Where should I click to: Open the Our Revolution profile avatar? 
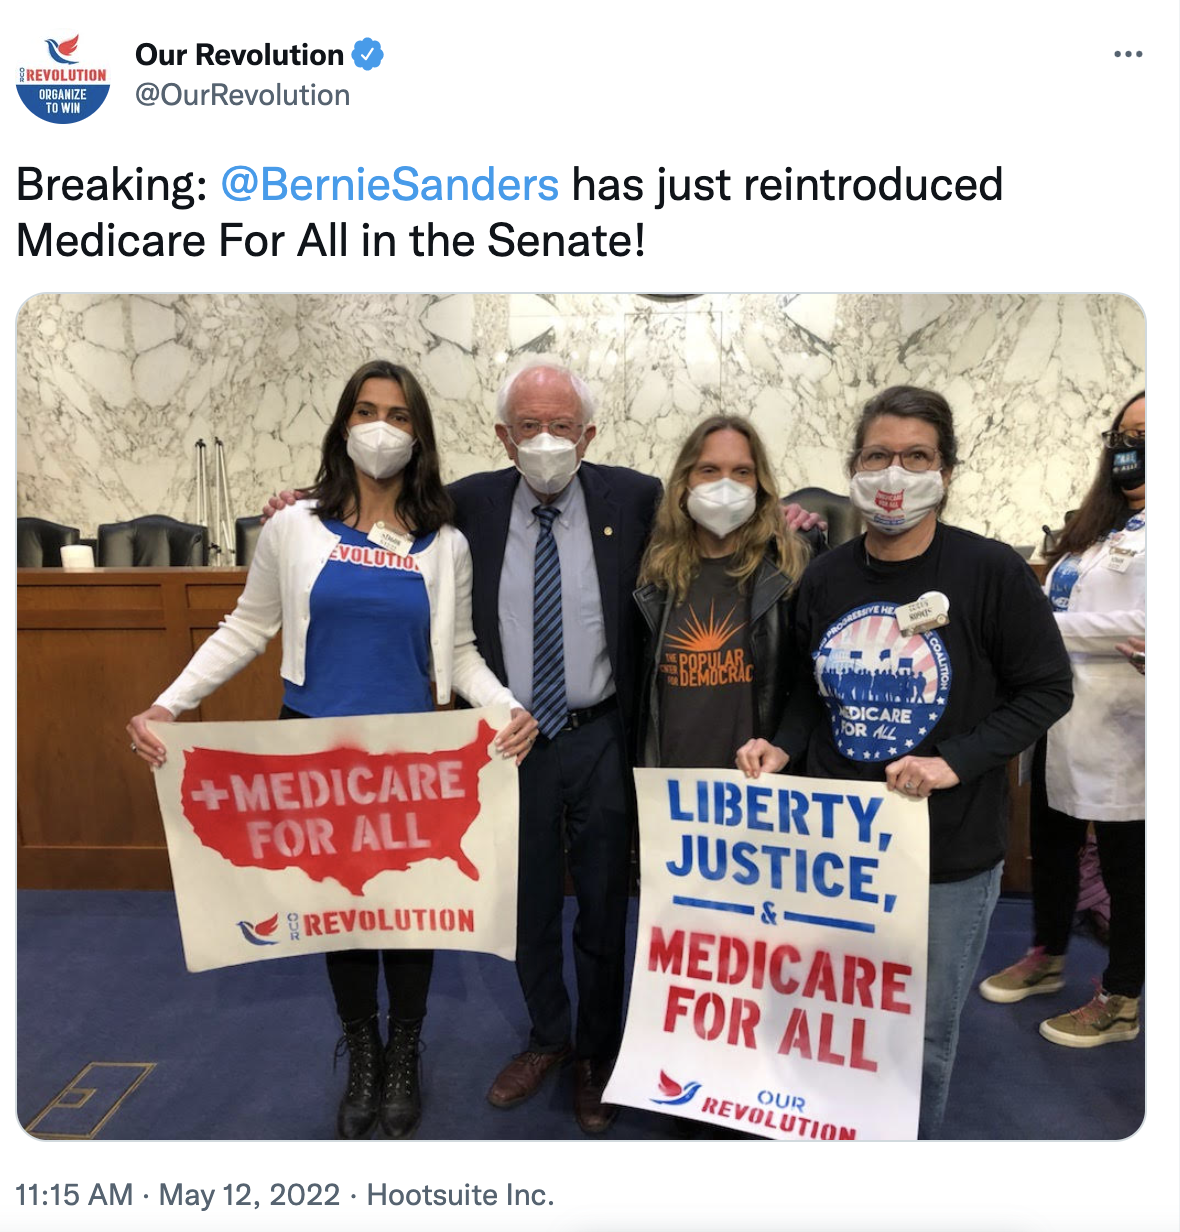(63, 78)
